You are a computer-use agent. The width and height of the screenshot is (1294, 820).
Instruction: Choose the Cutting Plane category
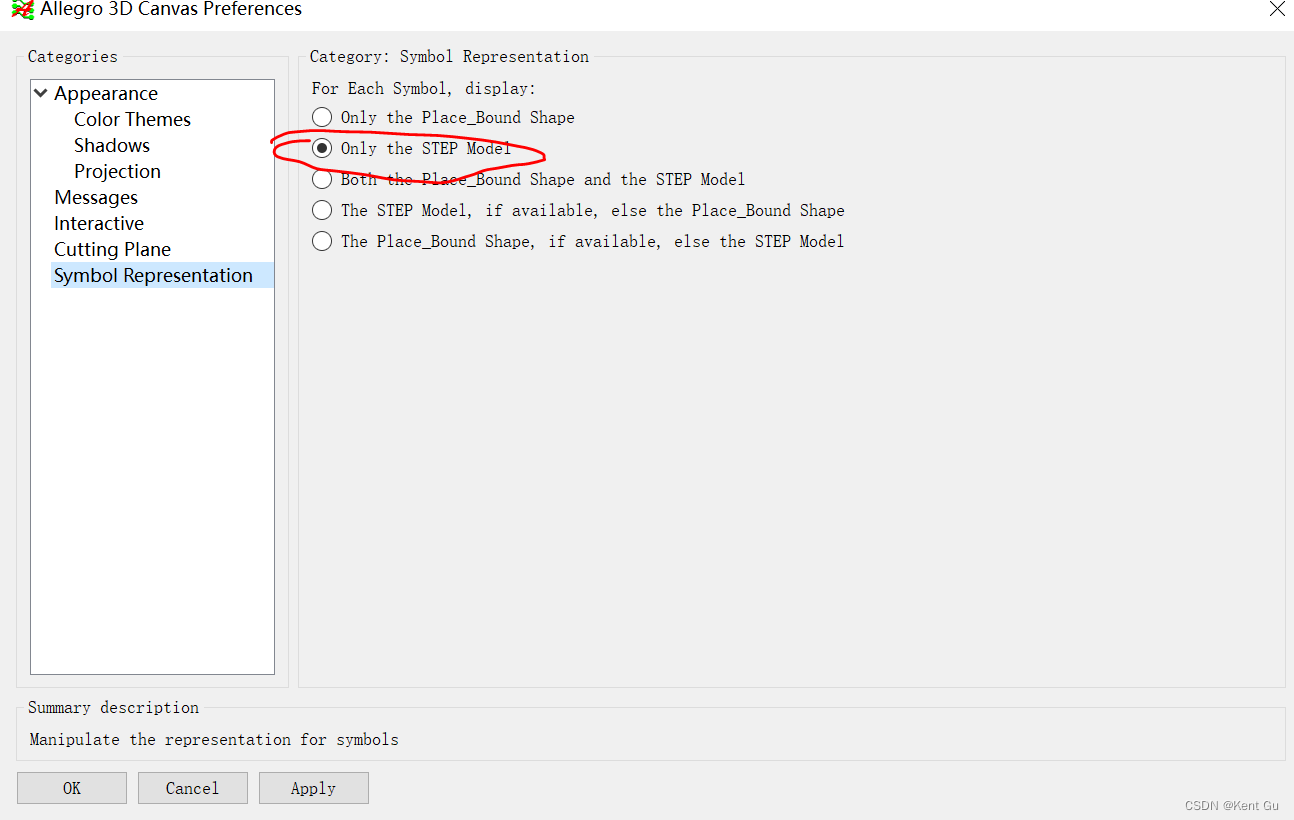112,249
